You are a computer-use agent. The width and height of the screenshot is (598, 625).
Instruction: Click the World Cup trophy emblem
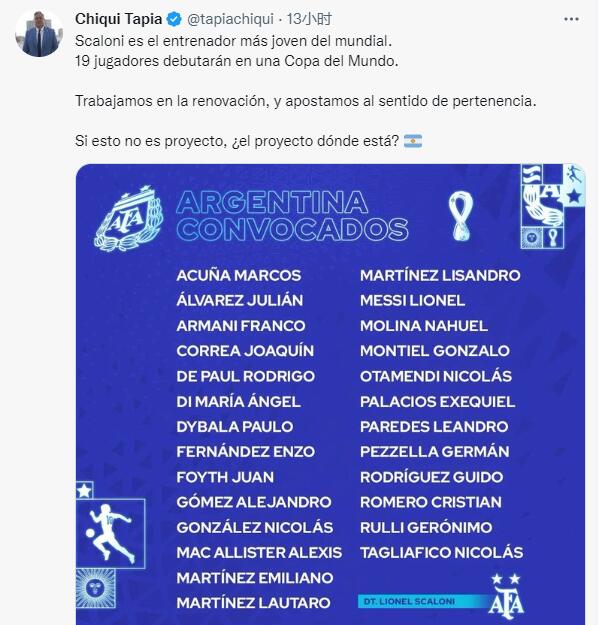461,216
